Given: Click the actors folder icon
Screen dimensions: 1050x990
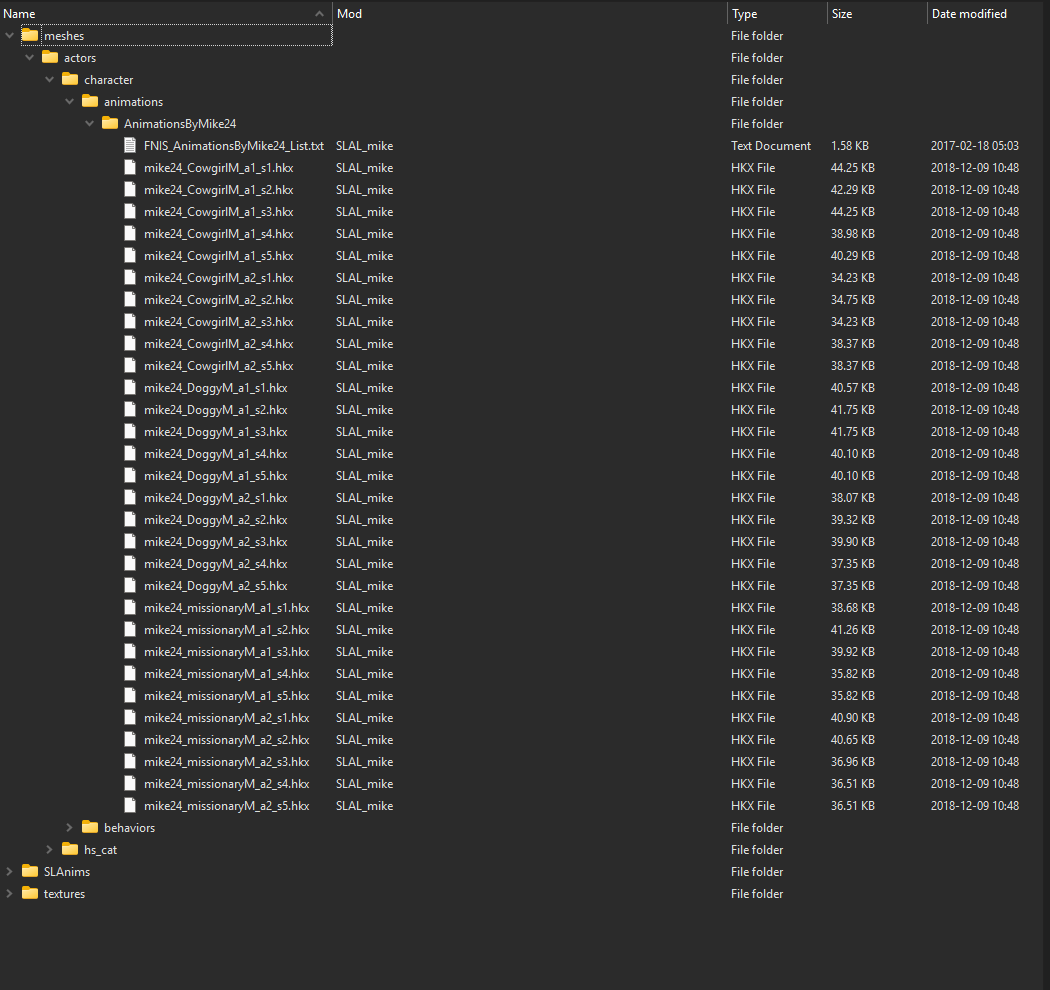Looking at the screenshot, I should [x=50, y=57].
